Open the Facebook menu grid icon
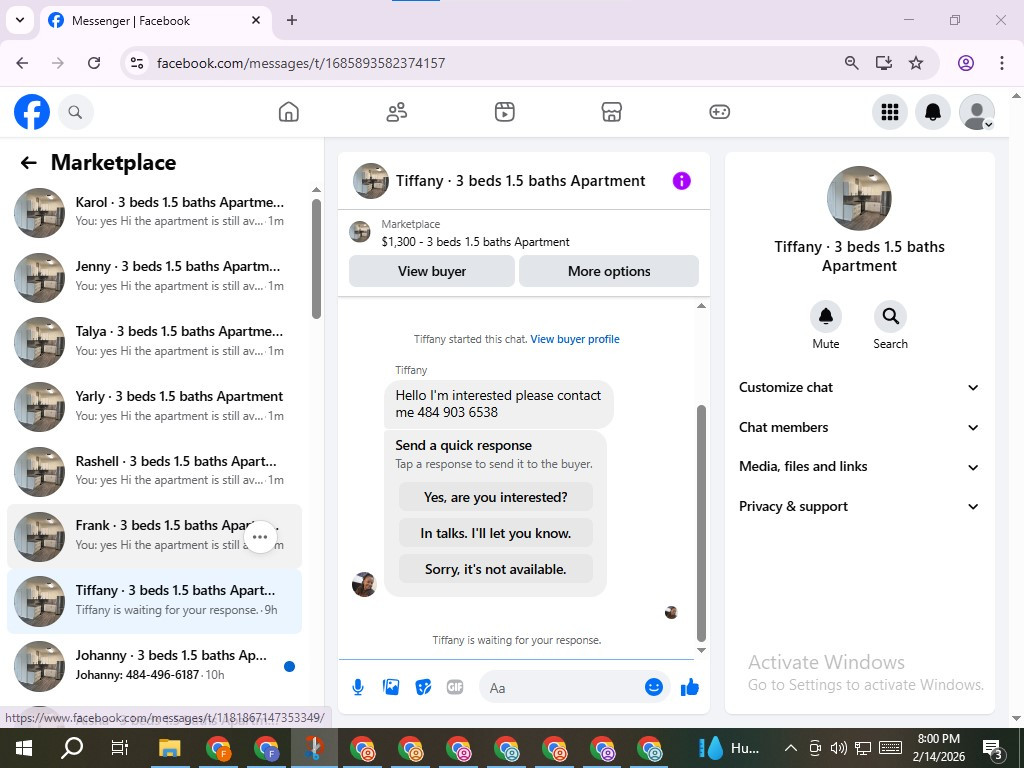 [889, 112]
